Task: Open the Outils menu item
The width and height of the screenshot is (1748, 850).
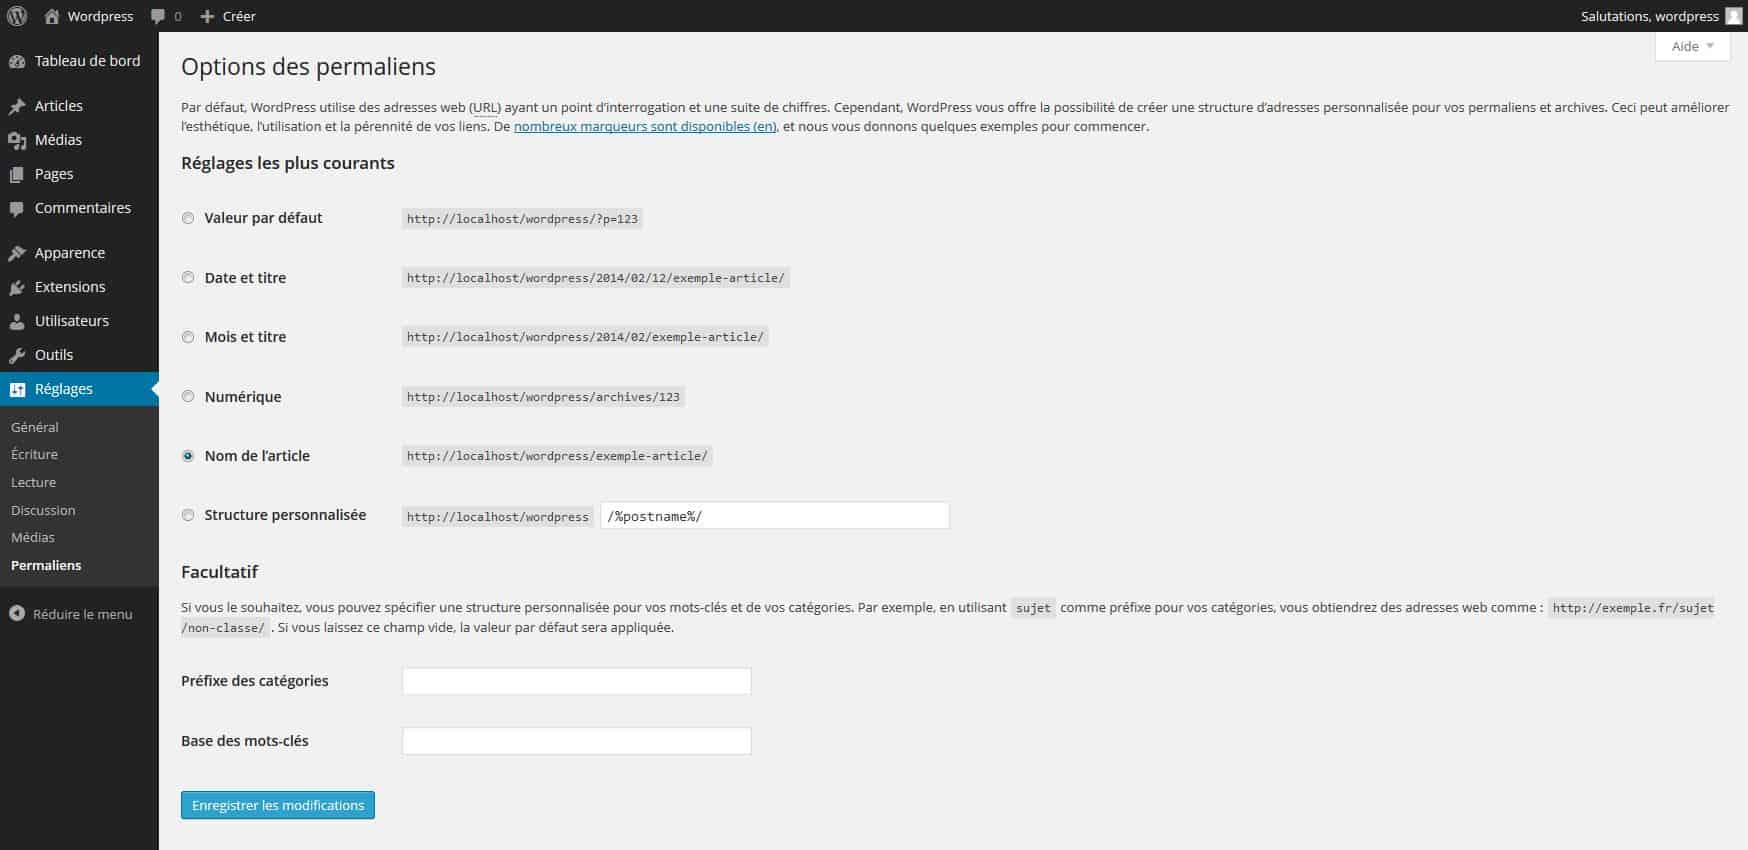Action: click(x=79, y=355)
